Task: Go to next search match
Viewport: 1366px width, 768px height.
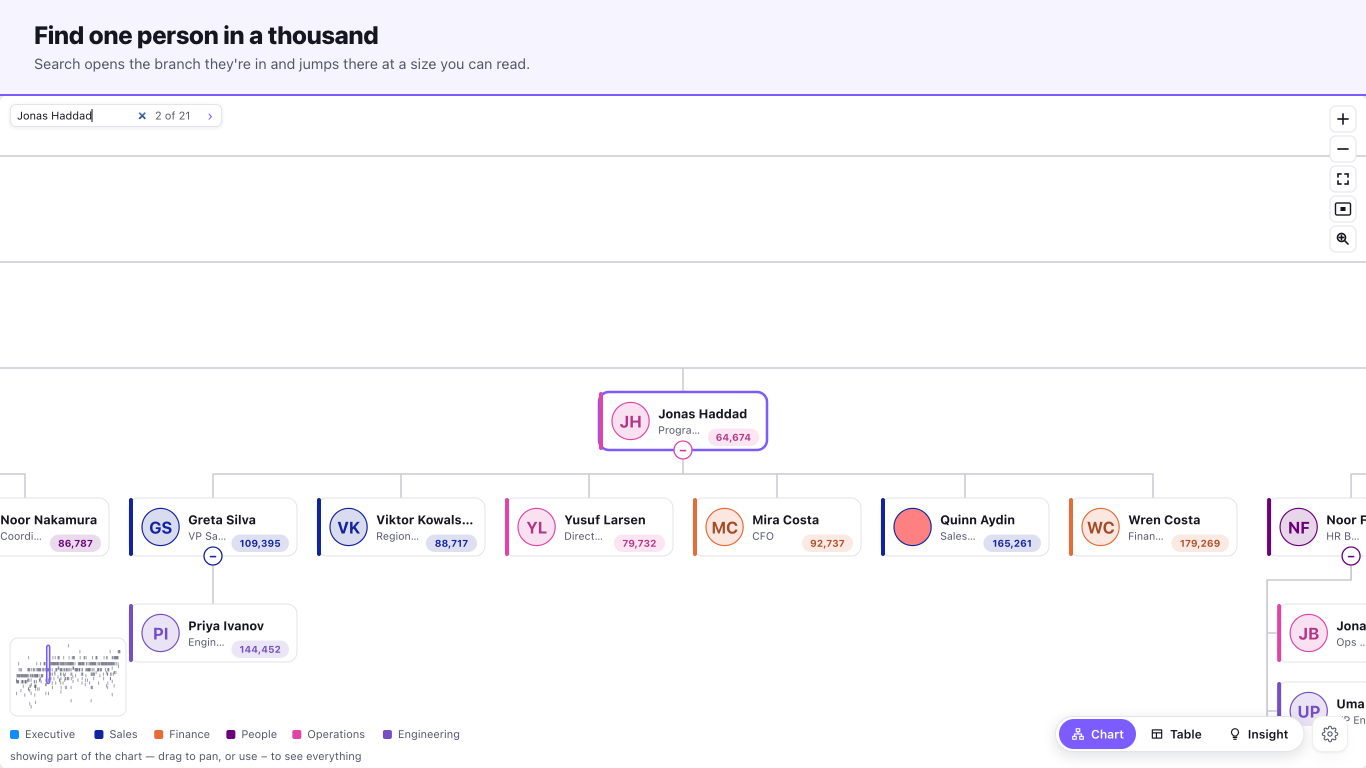Action: 210,116
